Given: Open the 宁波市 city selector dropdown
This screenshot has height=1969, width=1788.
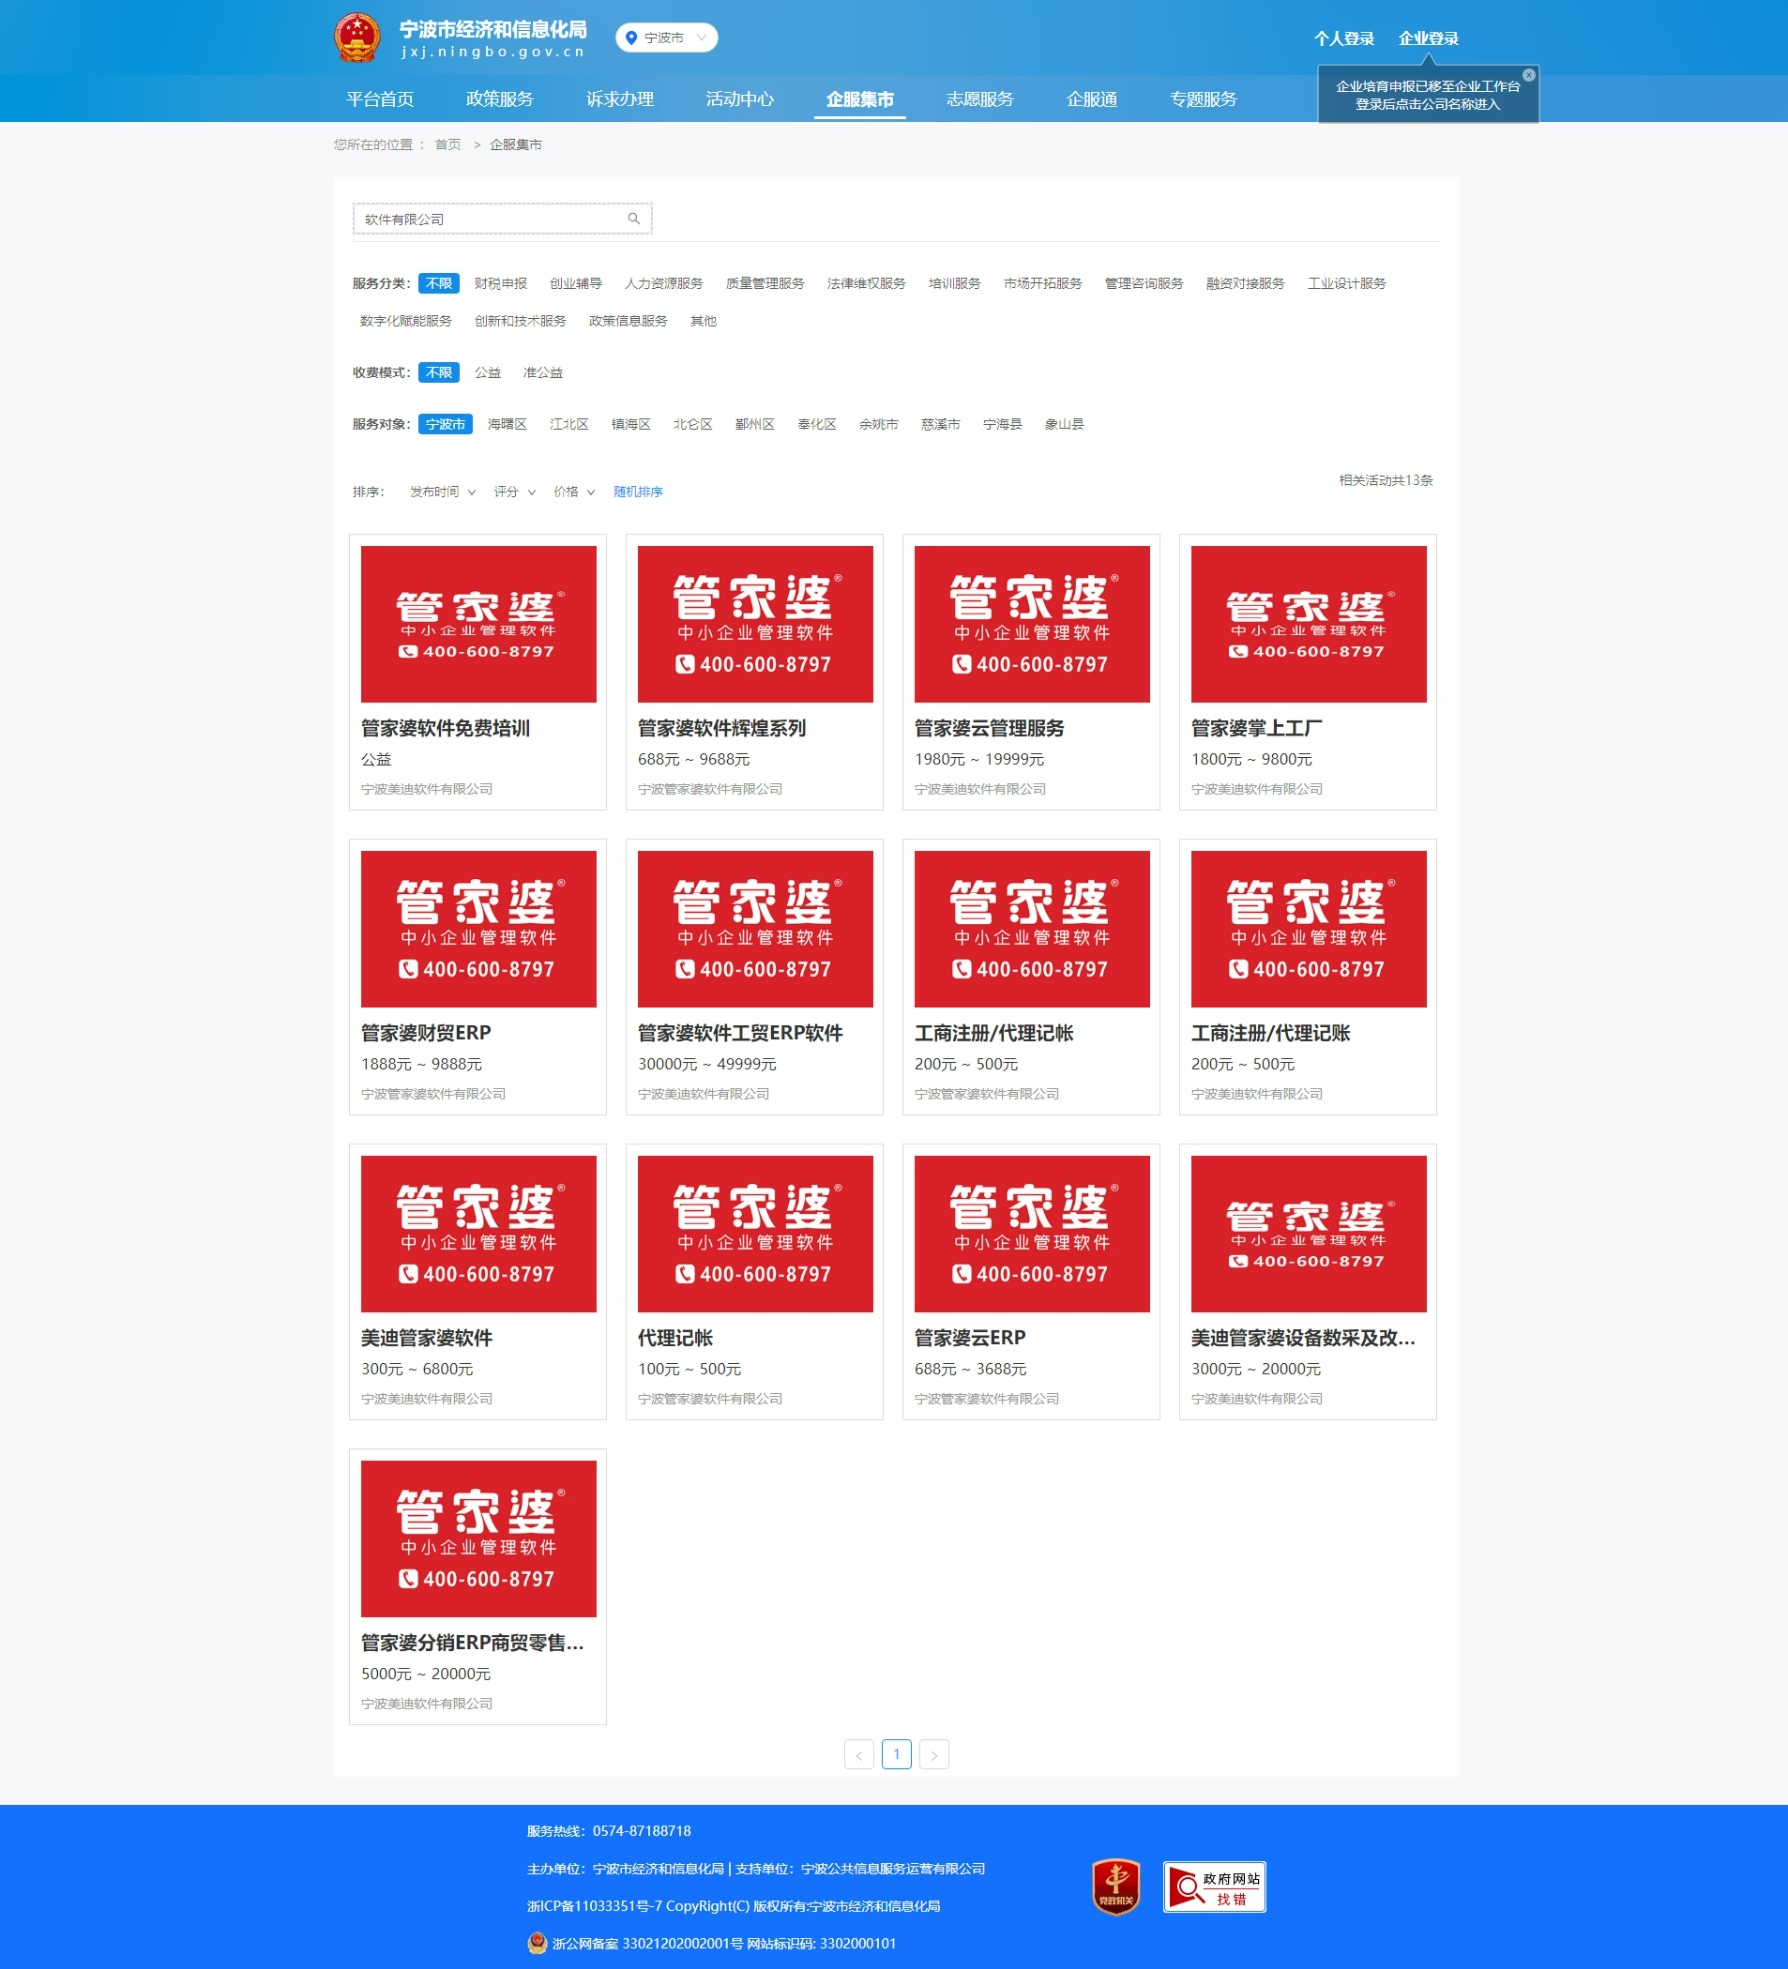Looking at the screenshot, I should (x=666, y=38).
